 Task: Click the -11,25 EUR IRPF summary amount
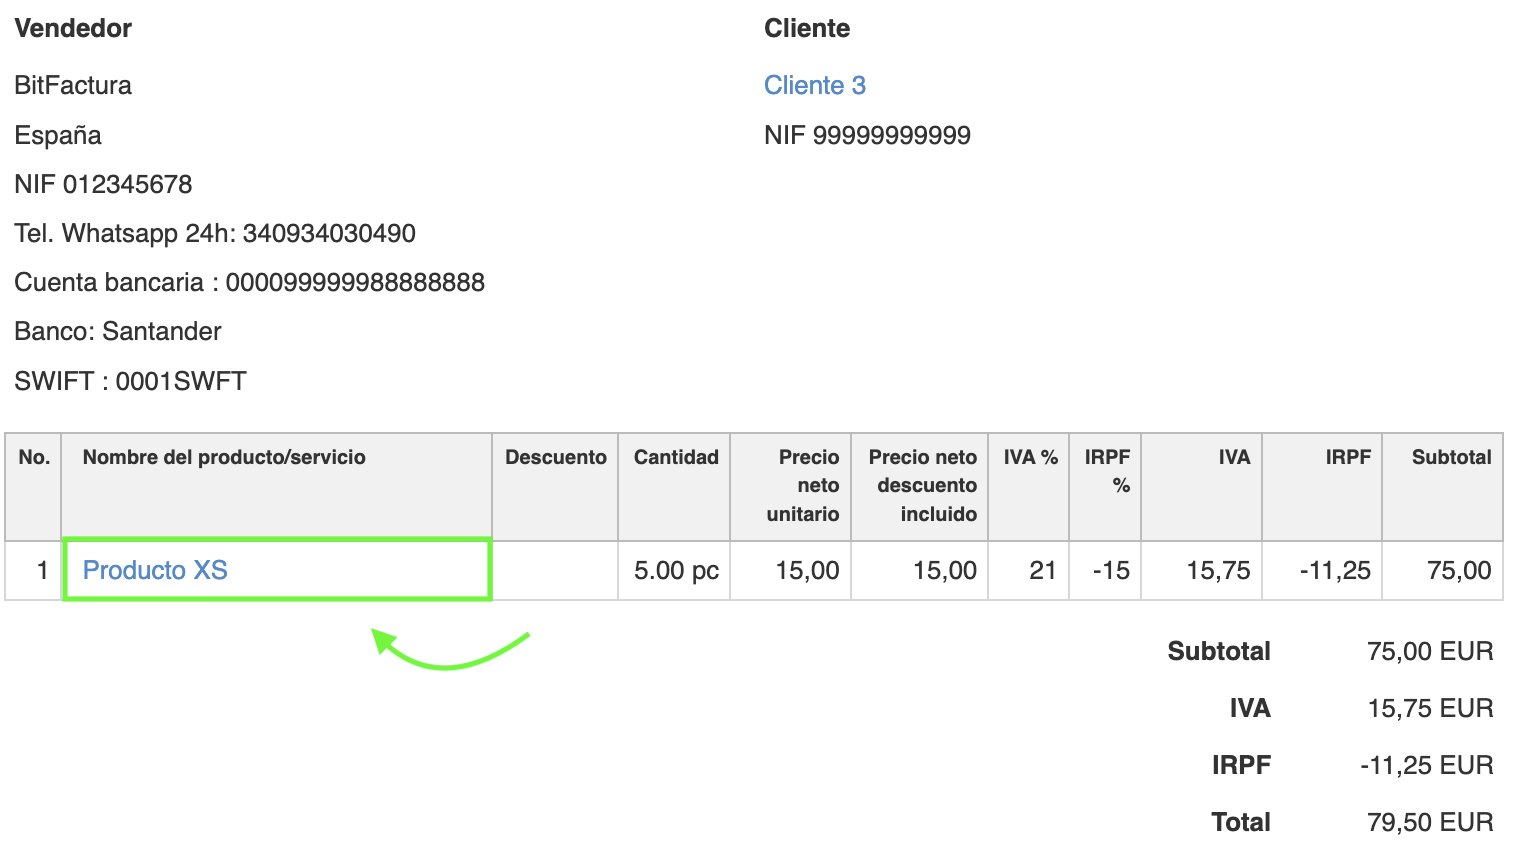(1426, 765)
